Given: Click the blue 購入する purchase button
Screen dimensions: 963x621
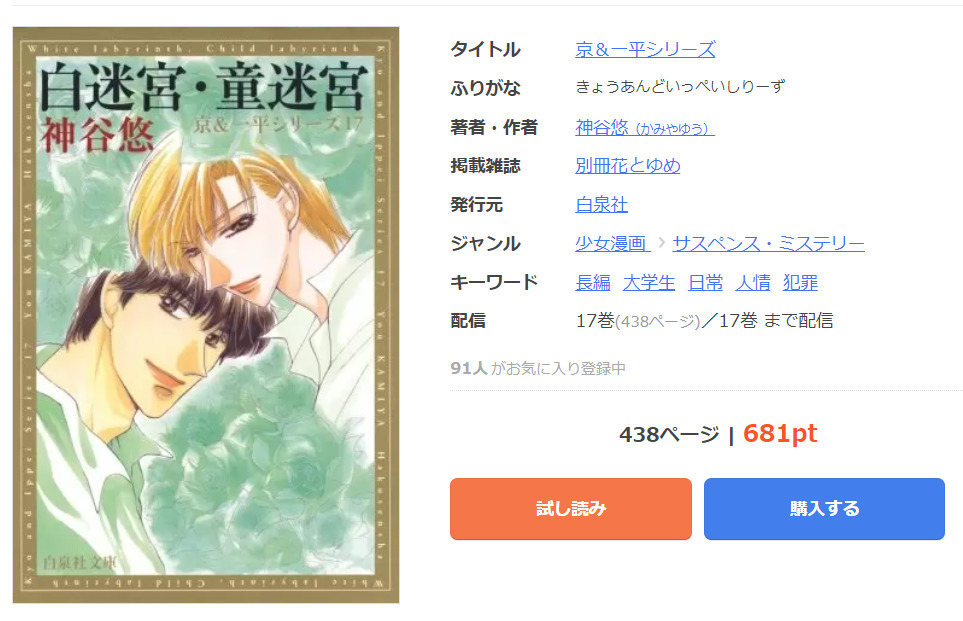Looking at the screenshot, I should (x=824, y=509).
